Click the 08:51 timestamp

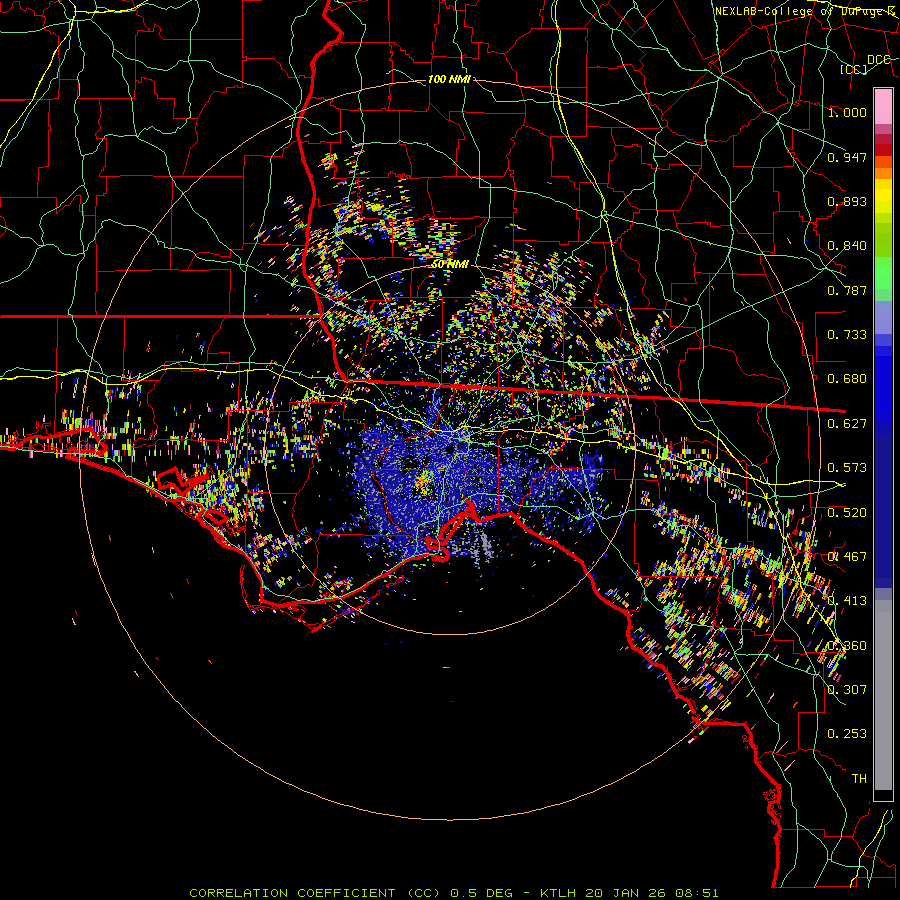pyautogui.click(x=696, y=893)
